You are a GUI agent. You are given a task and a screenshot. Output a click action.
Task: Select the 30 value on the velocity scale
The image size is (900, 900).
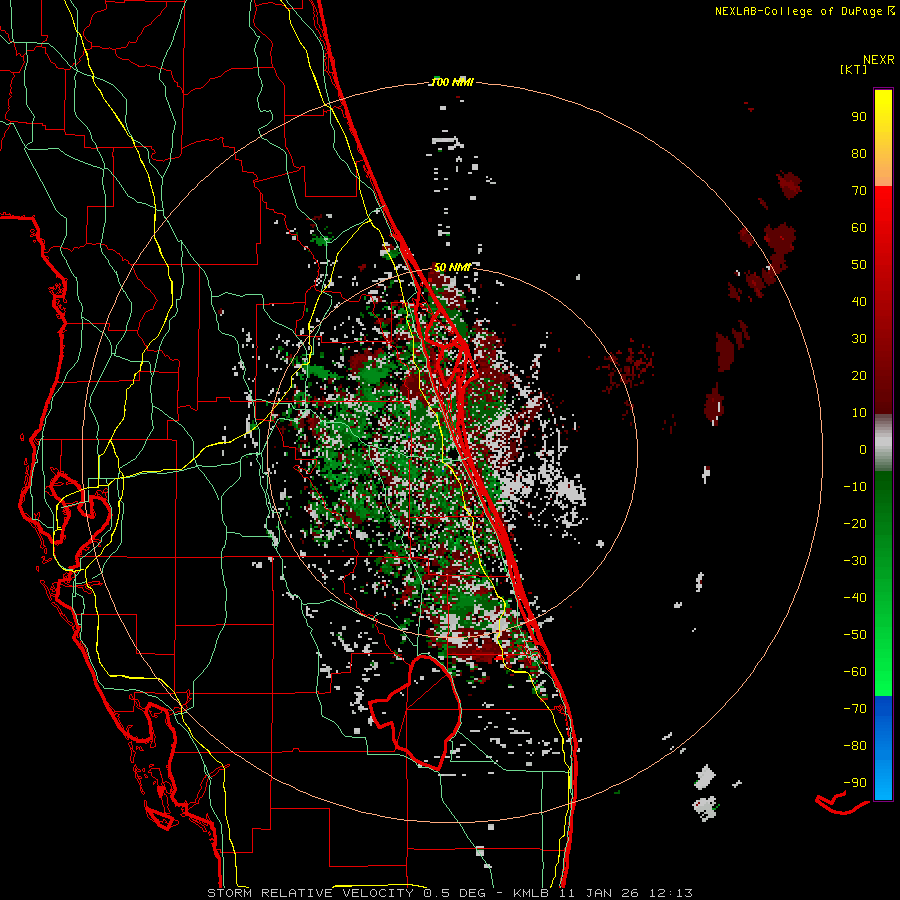click(x=859, y=339)
